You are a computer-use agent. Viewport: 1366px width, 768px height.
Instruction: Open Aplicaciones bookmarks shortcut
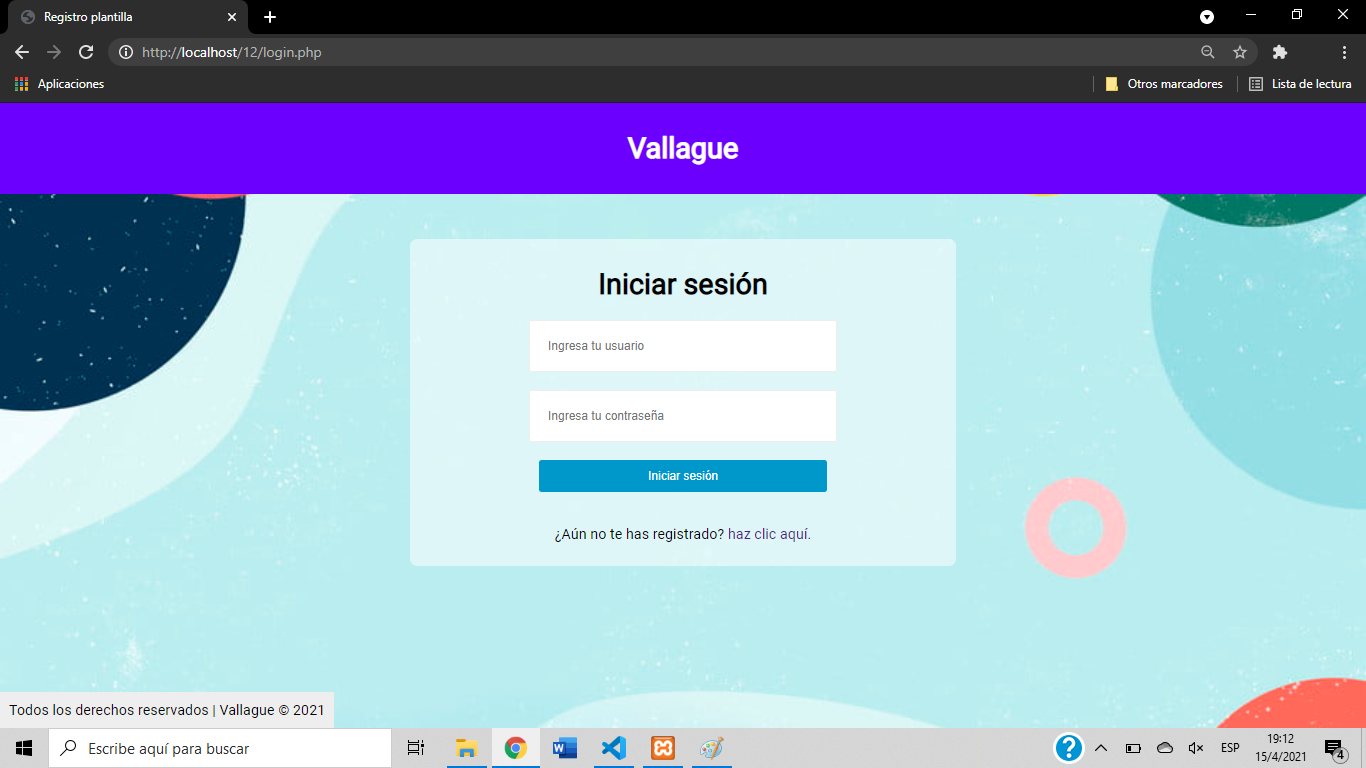(60, 84)
